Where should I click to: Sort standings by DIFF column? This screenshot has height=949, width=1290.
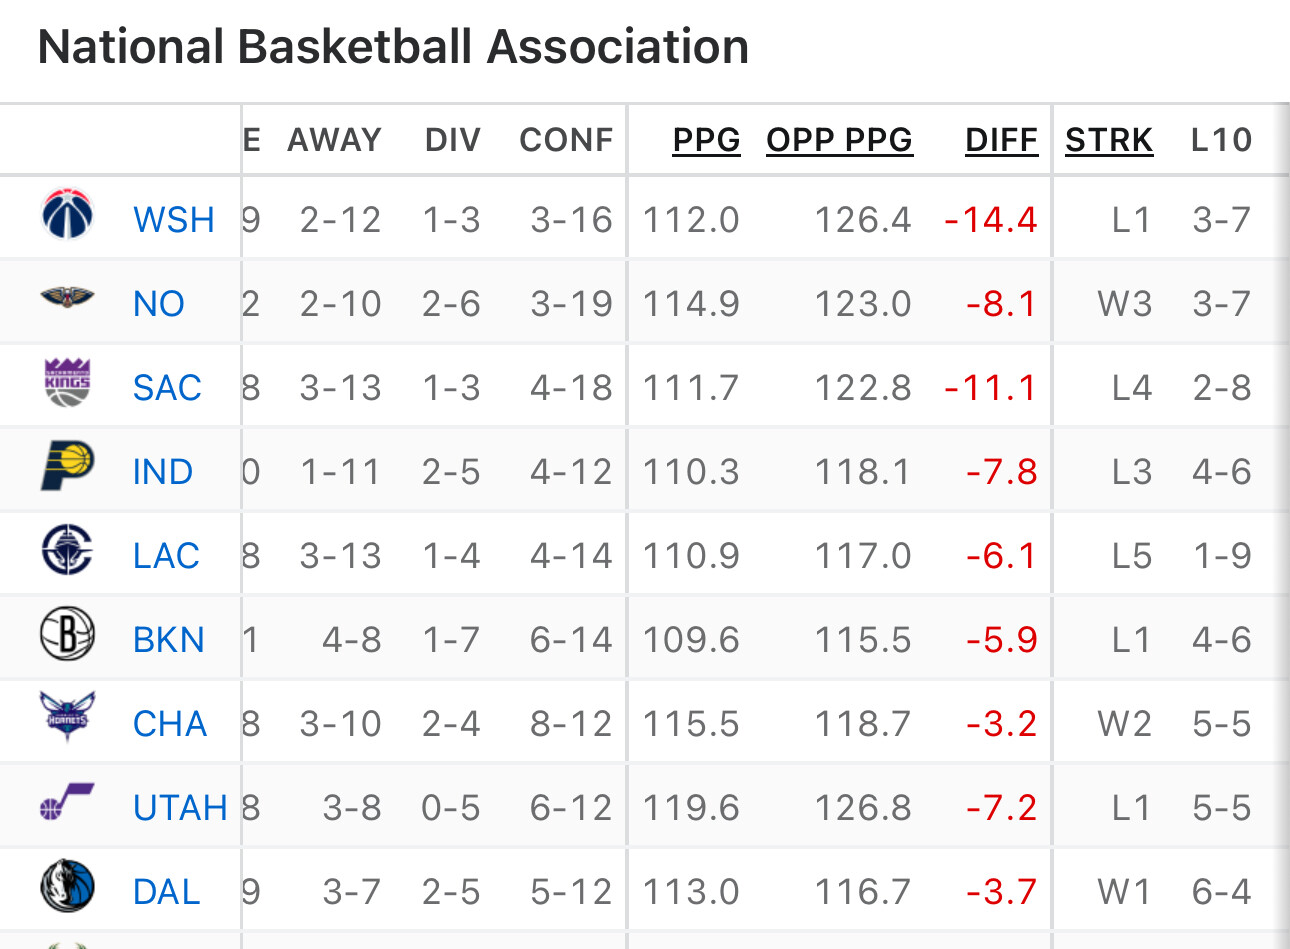[1001, 140]
